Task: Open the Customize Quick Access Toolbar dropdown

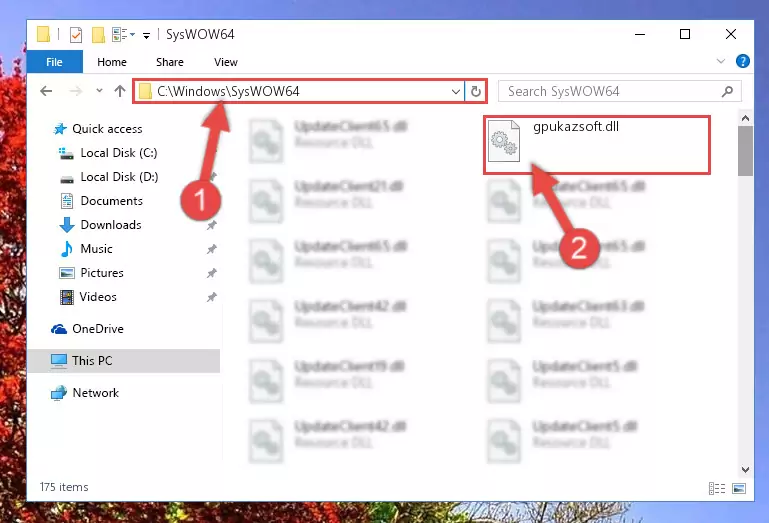Action: (x=146, y=35)
